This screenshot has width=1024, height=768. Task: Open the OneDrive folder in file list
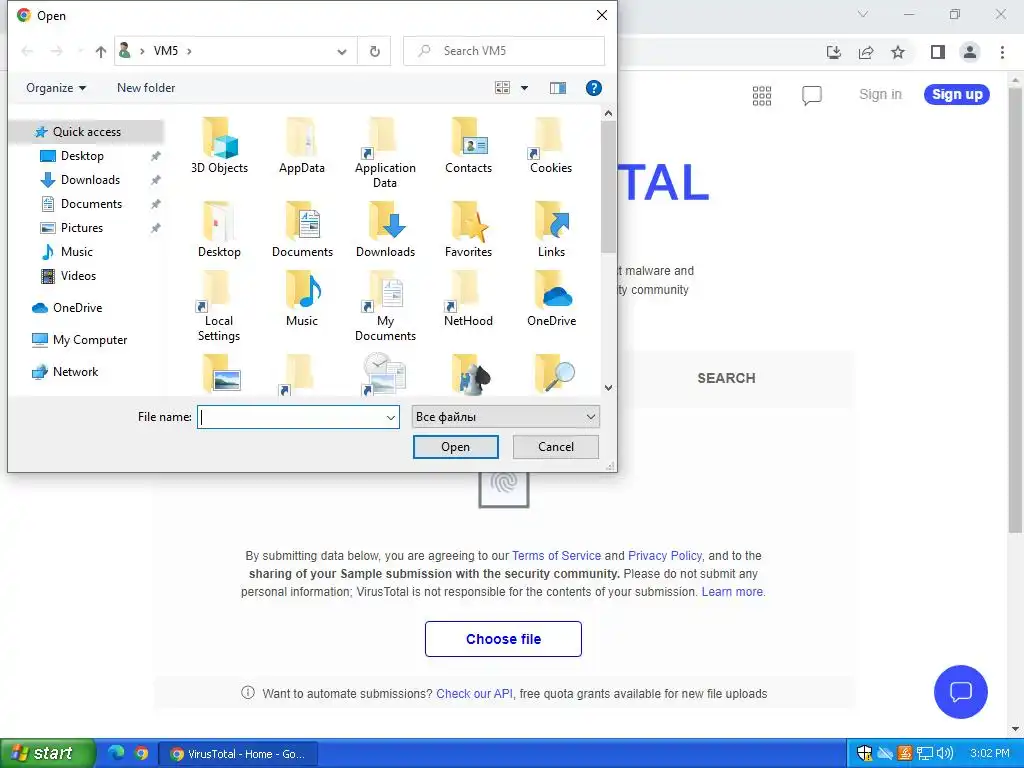[551, 298]
